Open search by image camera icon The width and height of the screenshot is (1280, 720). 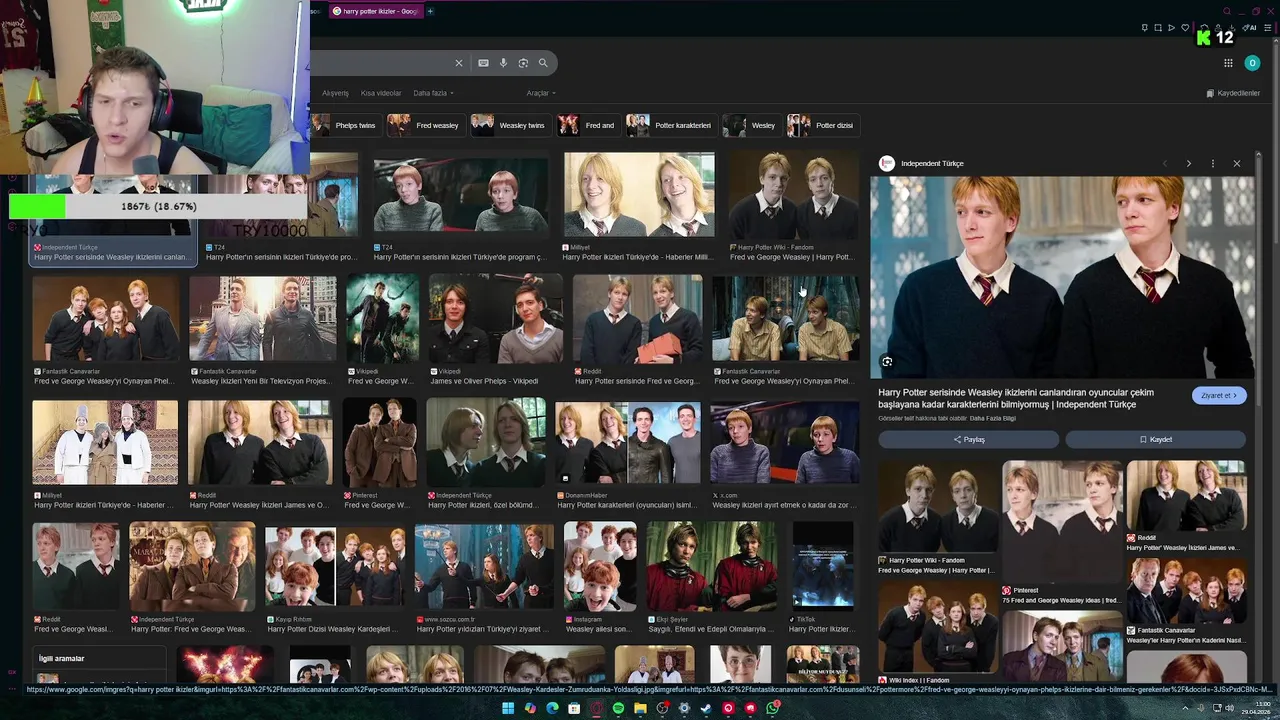(523, 63)
